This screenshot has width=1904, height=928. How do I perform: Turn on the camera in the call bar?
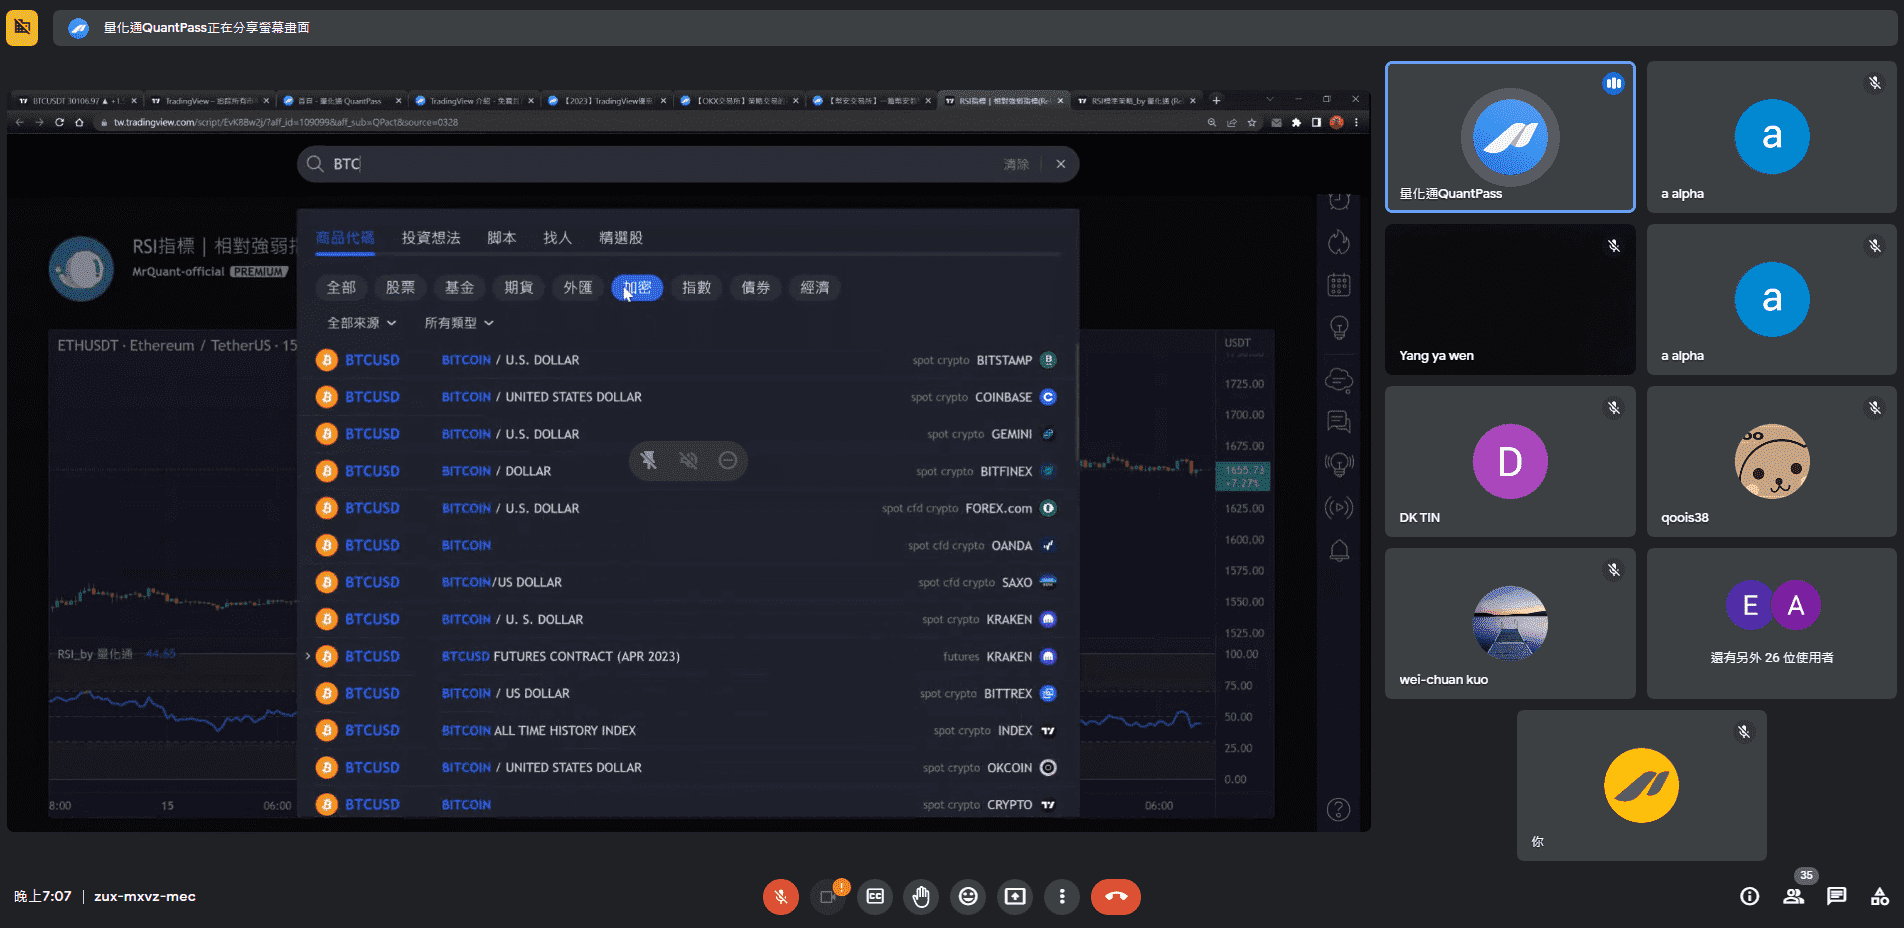828,896
